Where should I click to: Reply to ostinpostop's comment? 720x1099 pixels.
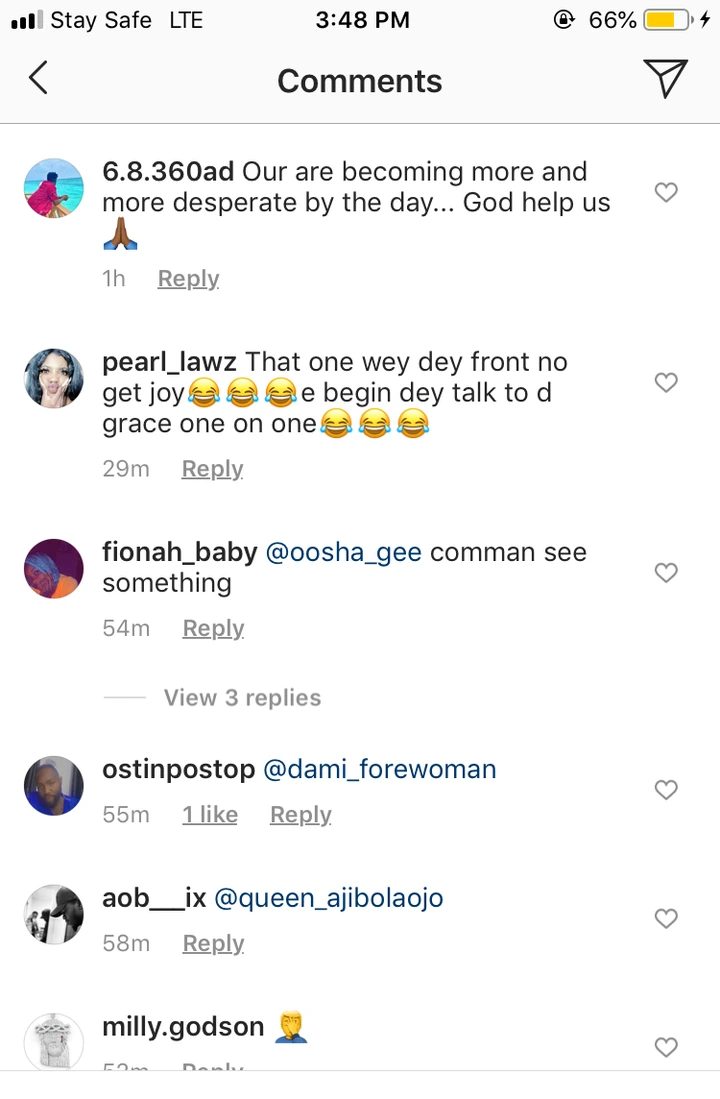[300, 815]
